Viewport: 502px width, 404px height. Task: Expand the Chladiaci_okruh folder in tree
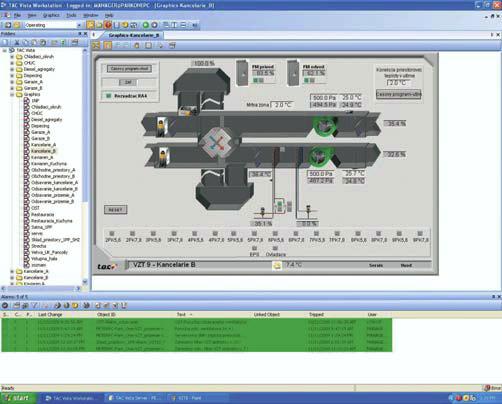pos(12,57)
